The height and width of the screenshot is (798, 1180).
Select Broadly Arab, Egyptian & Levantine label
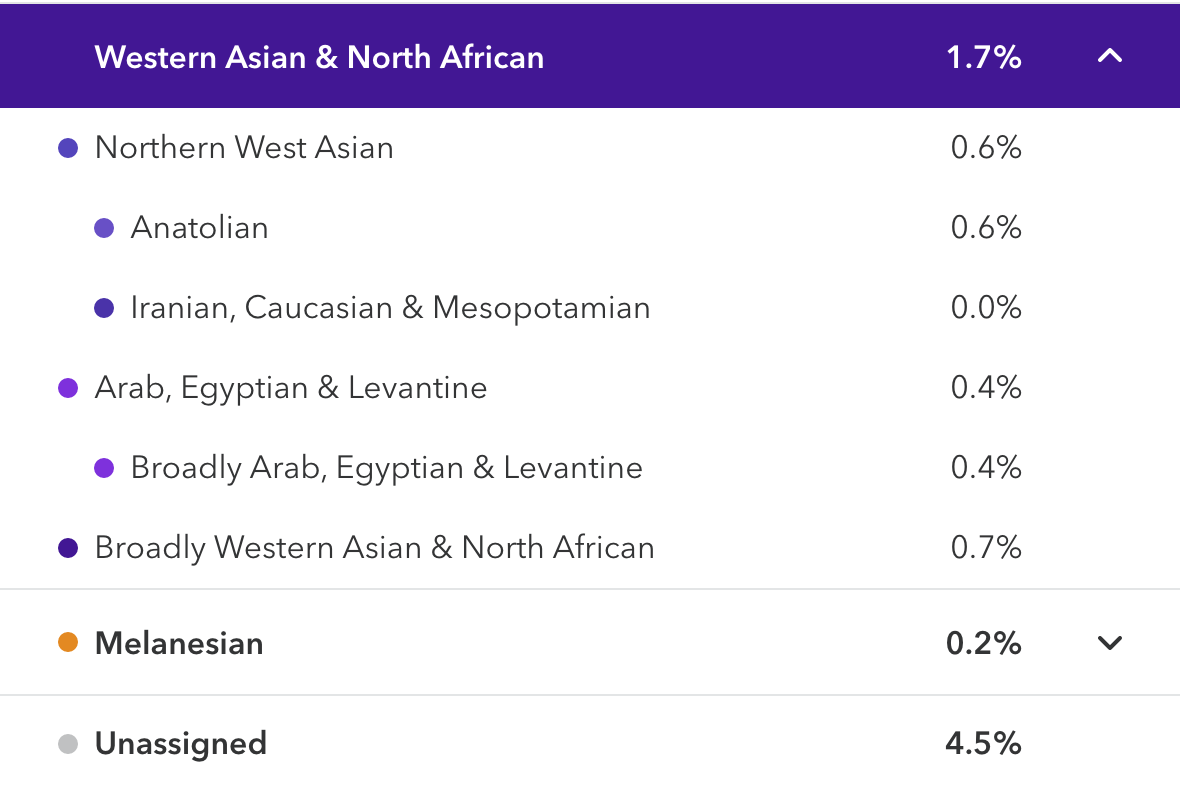tap(386, 468)
